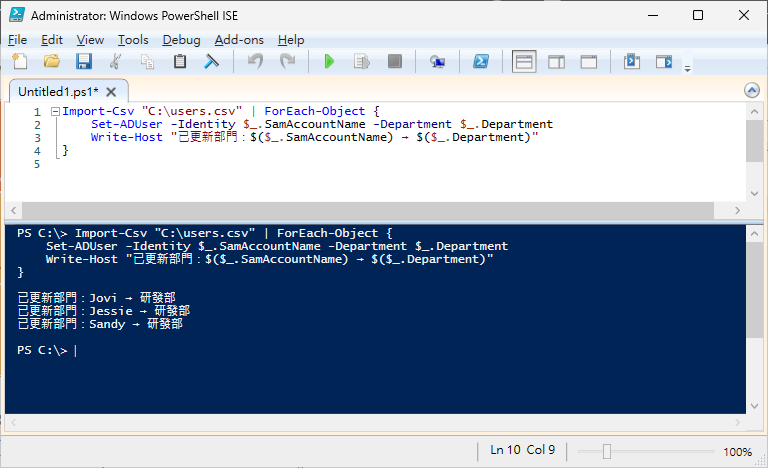Clear the console pane using the toolbar icon
Viewport: 768px width, 468px height.
click(x=211, y=62)
